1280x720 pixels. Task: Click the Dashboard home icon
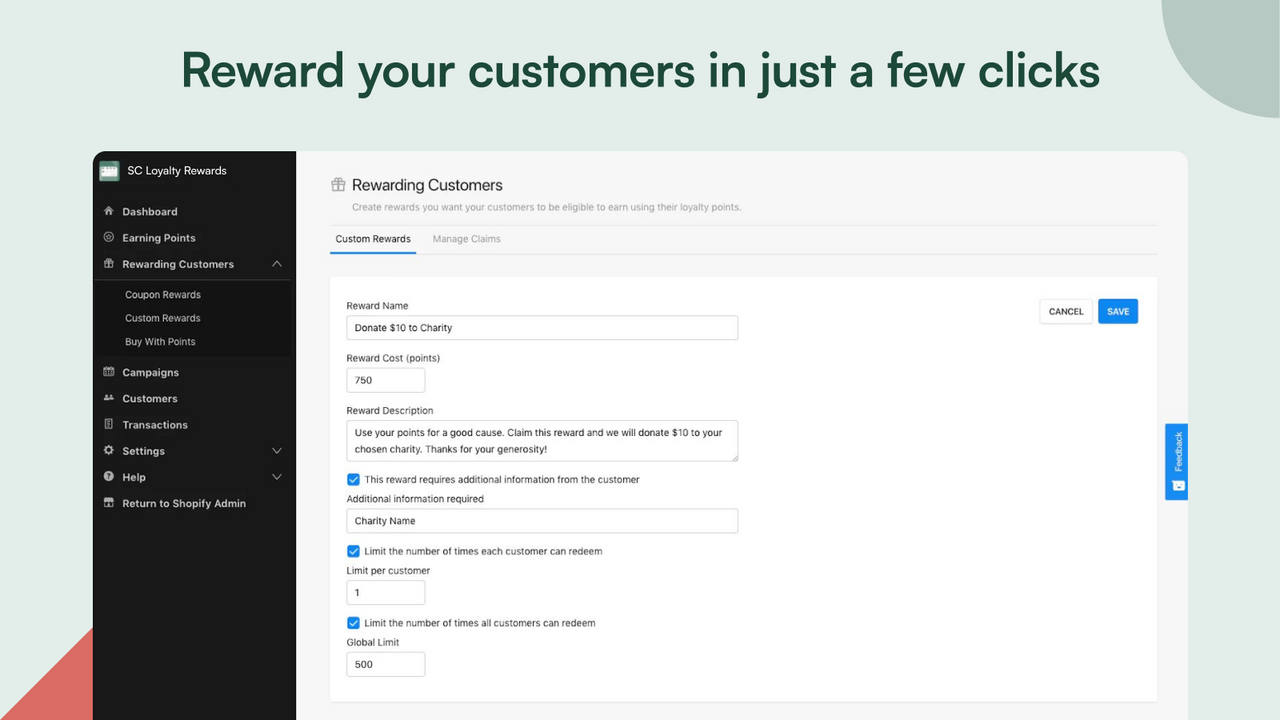(x=109, y=211)
